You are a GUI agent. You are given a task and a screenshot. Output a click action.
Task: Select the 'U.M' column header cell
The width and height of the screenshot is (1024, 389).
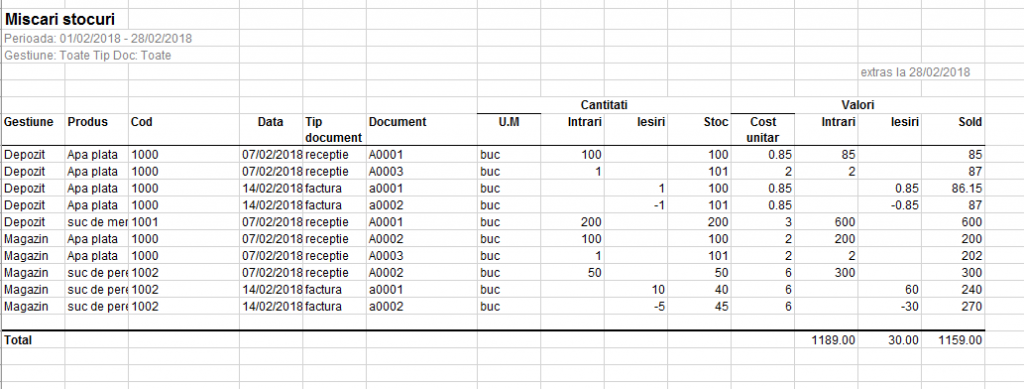[x=509, y=122]
